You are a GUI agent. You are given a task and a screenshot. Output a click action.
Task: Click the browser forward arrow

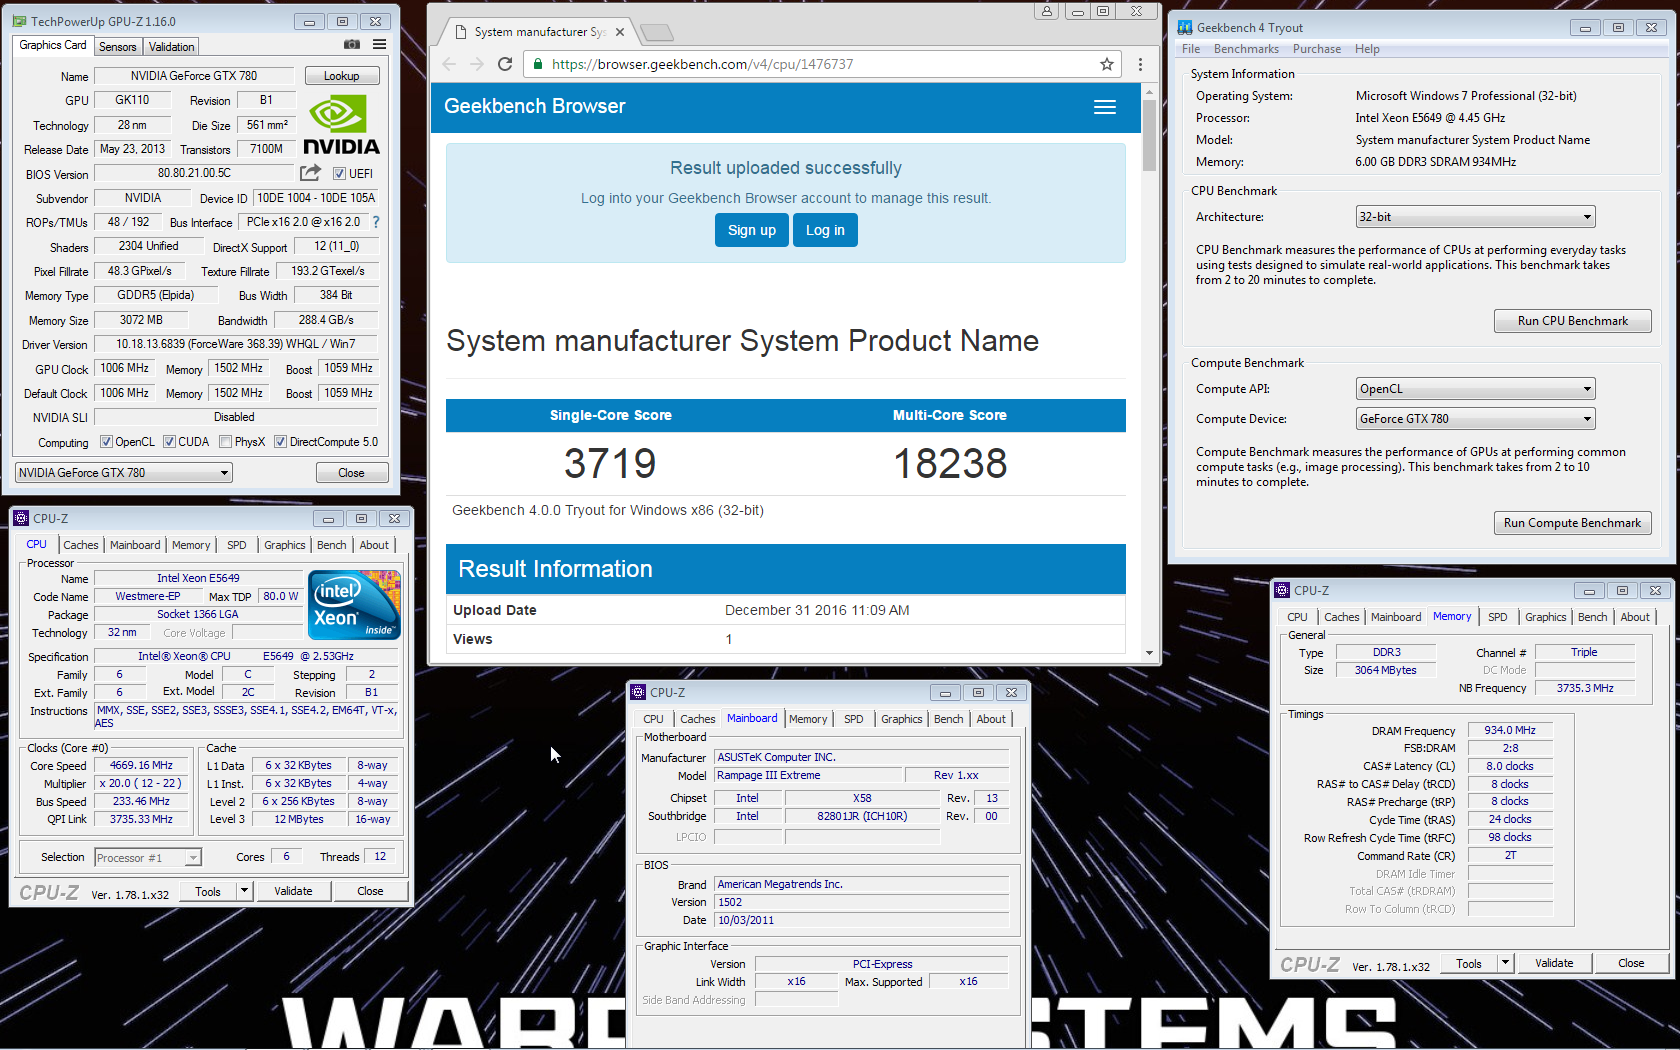477,64
